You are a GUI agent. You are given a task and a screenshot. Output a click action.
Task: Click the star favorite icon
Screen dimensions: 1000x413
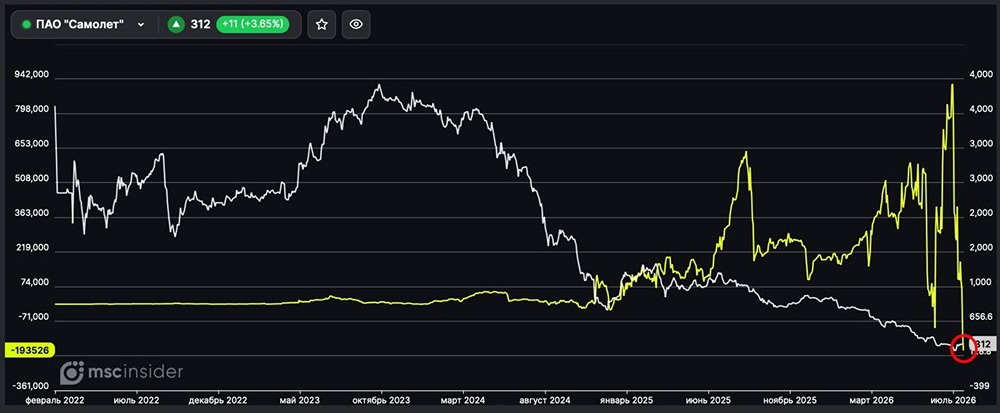tap(321, 24)
